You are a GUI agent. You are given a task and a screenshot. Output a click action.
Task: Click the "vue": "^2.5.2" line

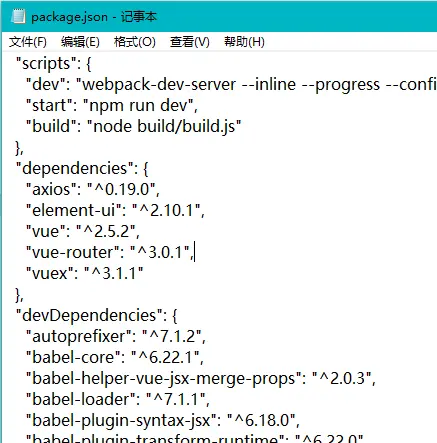coord(83,231)
